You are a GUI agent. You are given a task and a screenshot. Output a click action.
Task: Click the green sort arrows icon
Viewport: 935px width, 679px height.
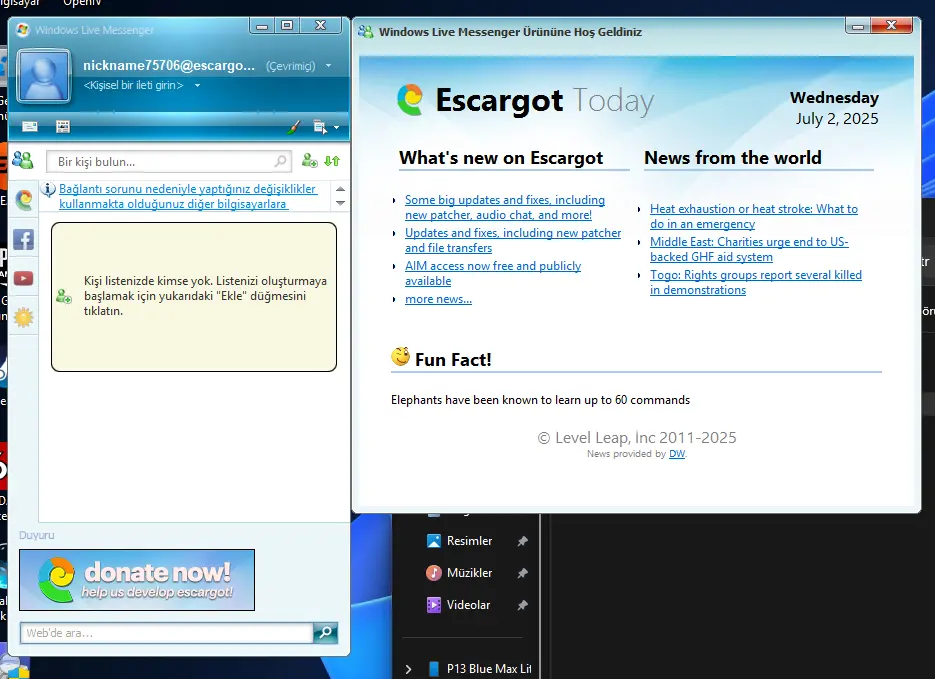(332, 160)
